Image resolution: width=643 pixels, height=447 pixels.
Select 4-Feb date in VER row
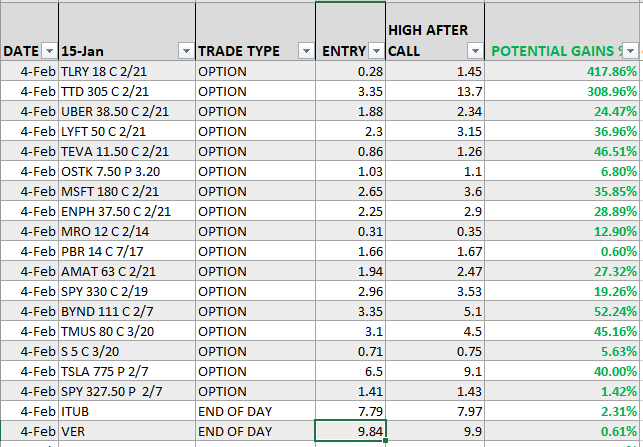click(x=30, y=431)
